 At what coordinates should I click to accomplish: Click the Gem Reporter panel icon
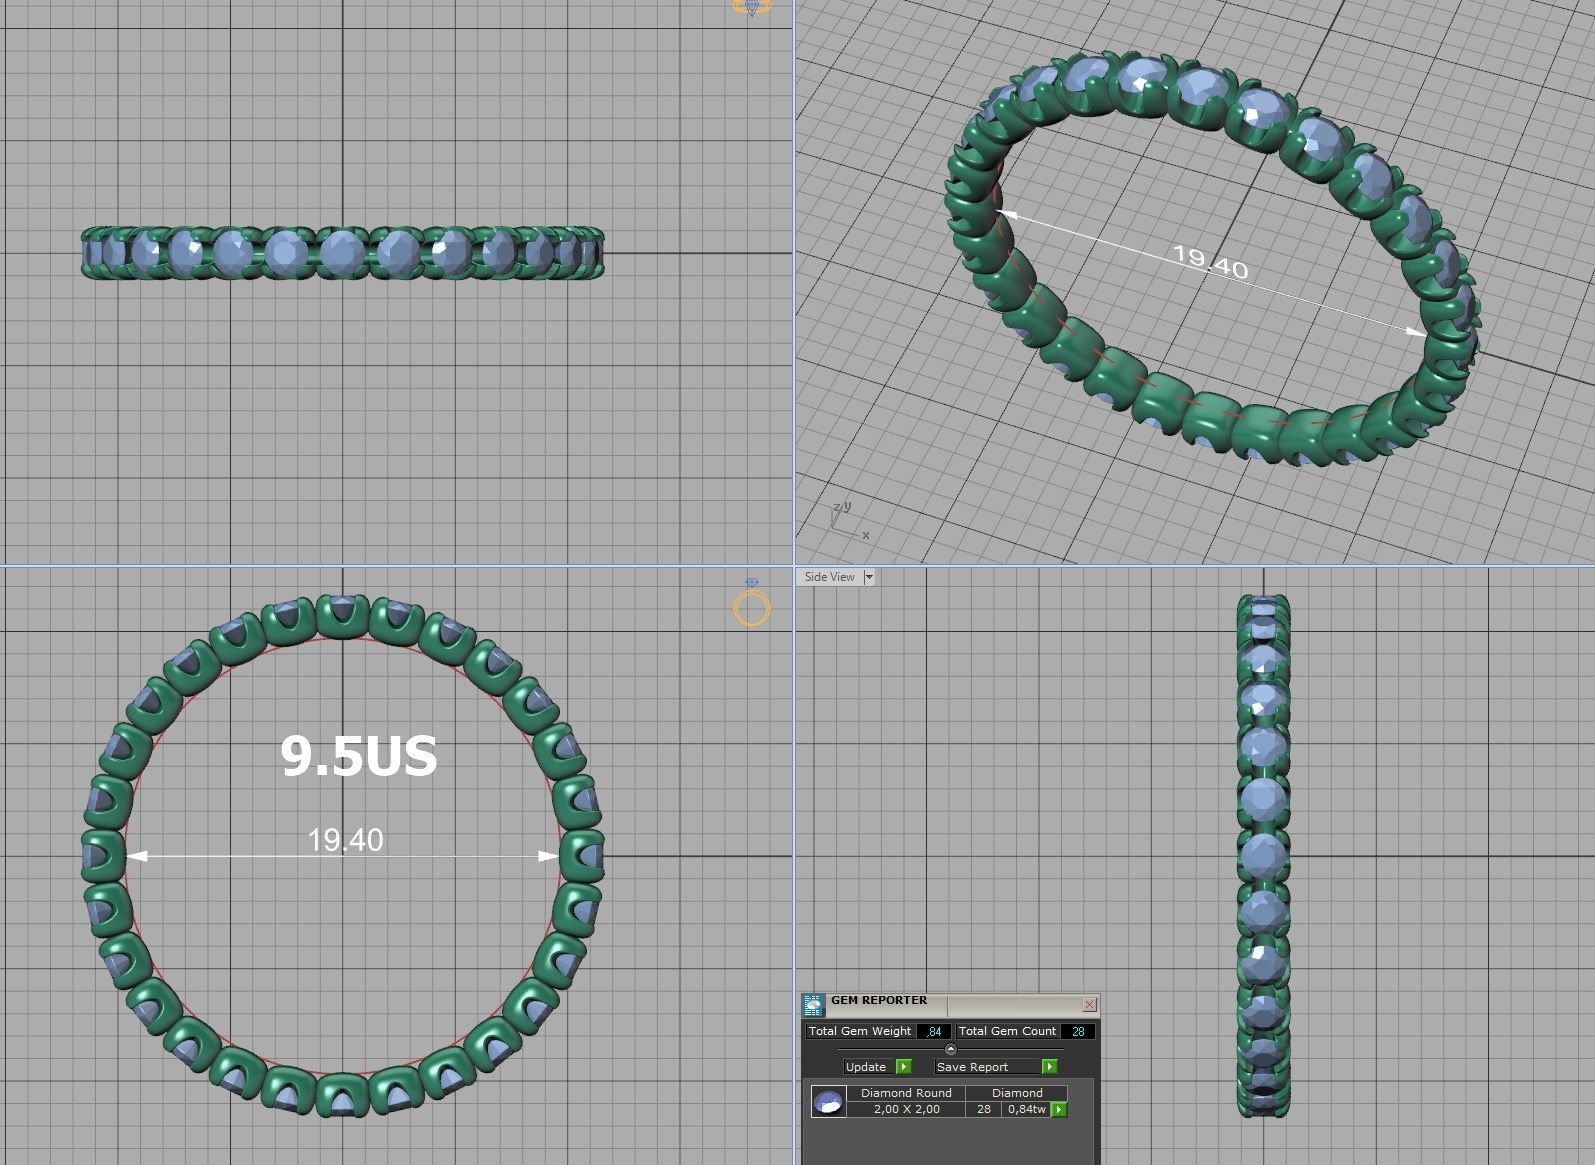pos(813,1005)
